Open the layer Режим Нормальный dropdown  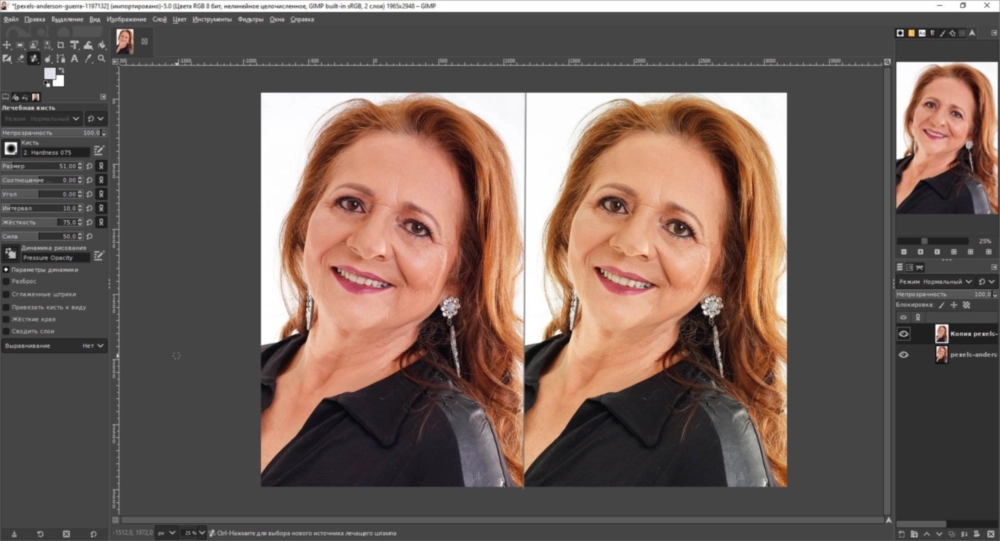(936, 281)
